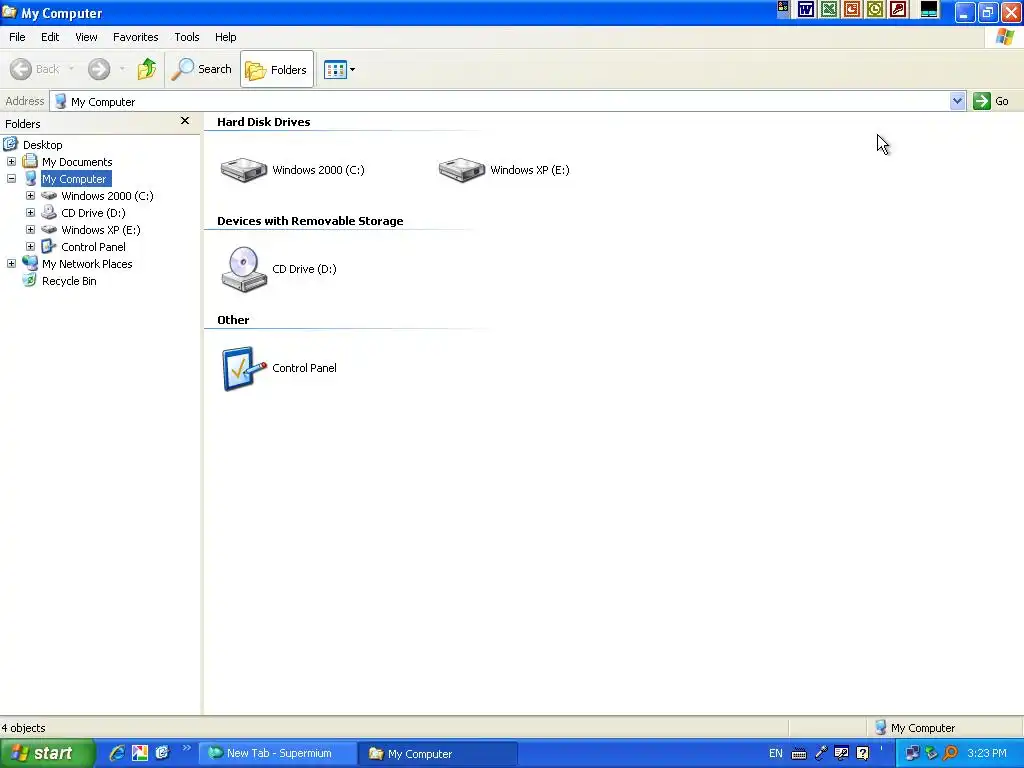Select Windows XP (E:) in tree
Screen dimensions: 1024x768
[101, 230]
